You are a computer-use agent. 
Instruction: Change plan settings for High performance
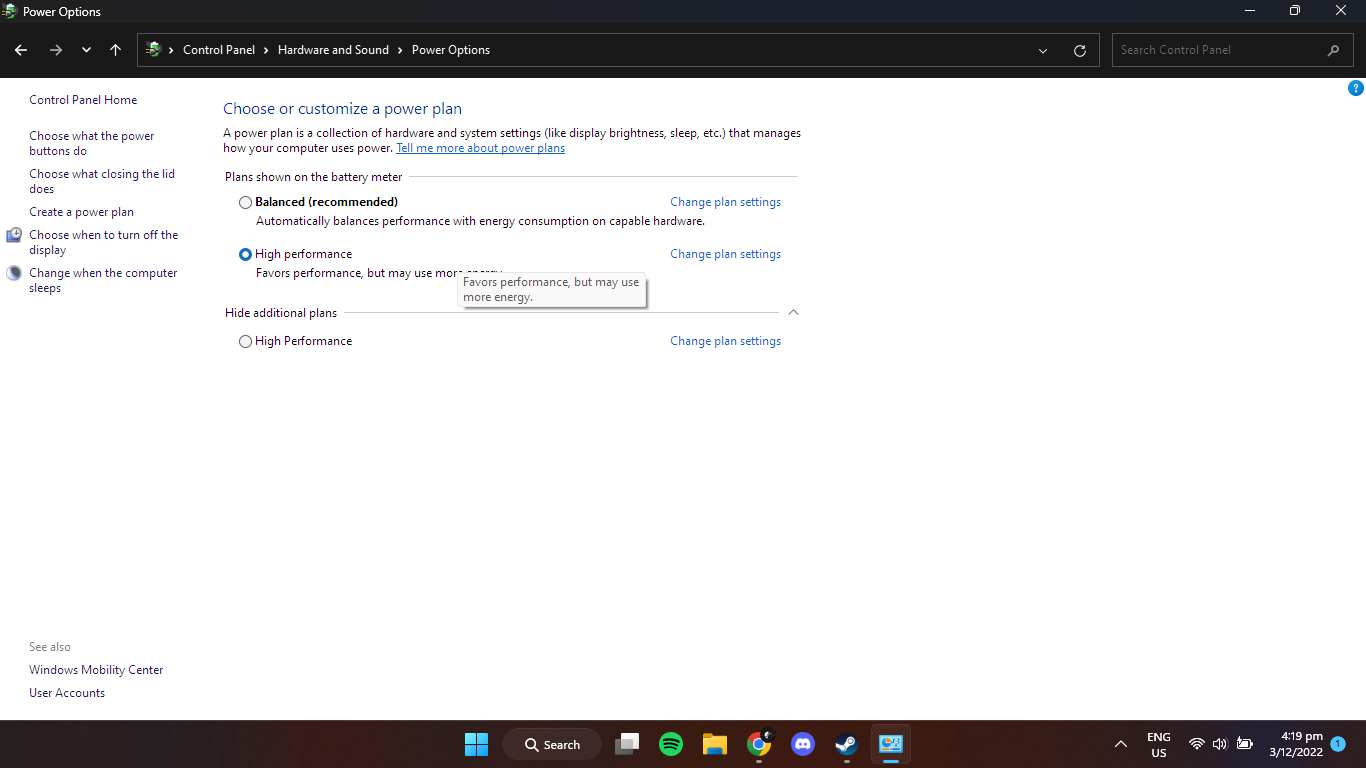(x=725, y=254)
